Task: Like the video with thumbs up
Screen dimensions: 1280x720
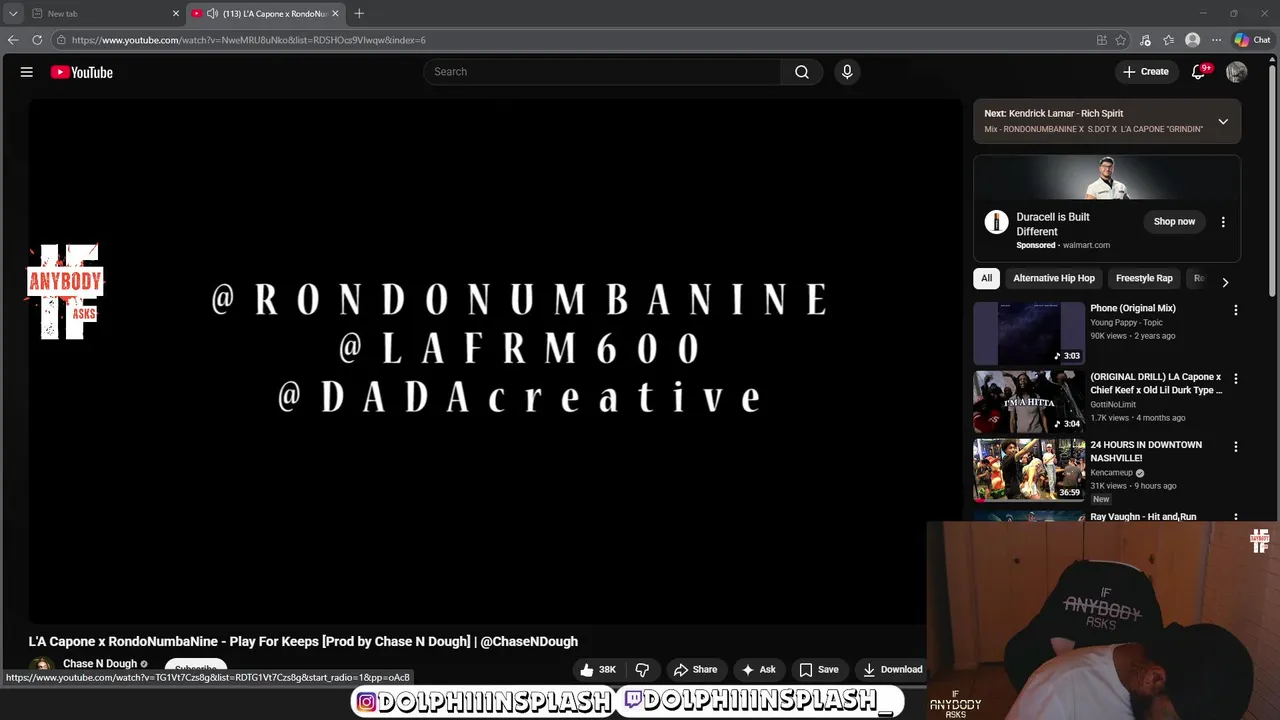Action: point(598,670)
